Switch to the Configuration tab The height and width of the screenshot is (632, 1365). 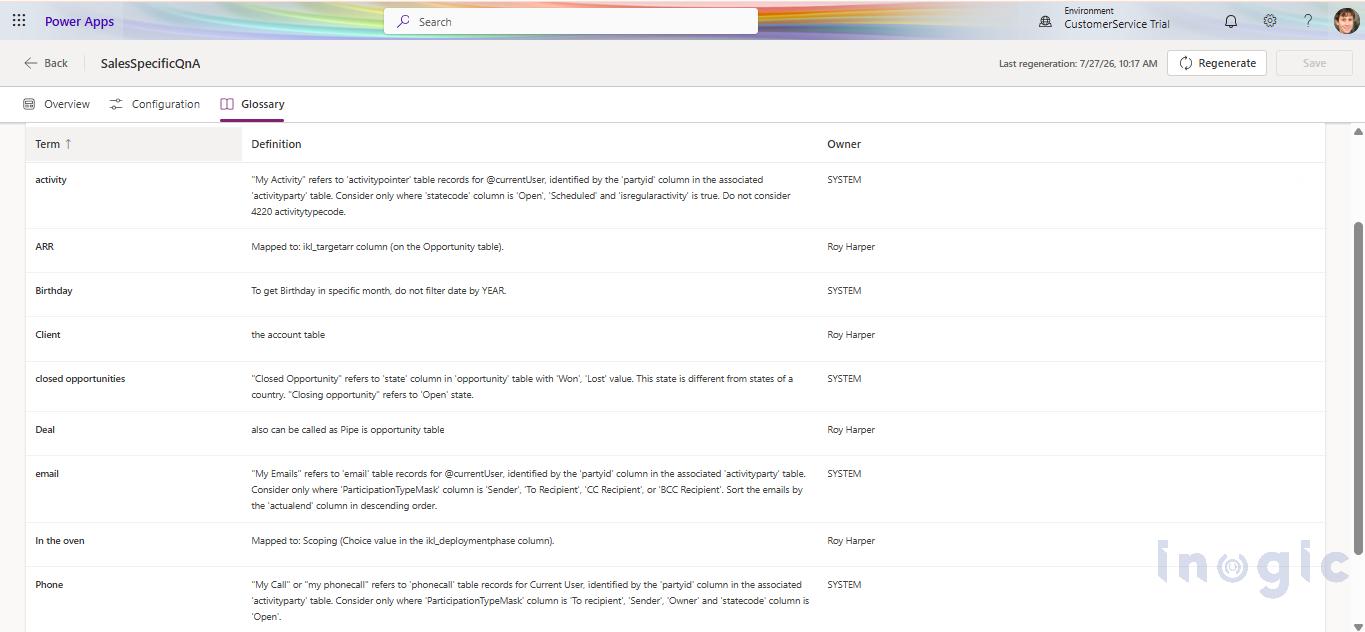click(x=155, y=104)
